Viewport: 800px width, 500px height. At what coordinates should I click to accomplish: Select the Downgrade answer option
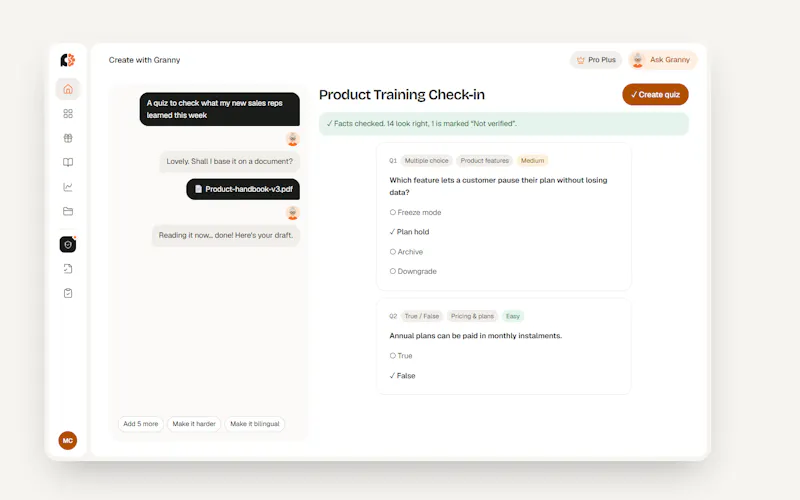click(413, 271)
